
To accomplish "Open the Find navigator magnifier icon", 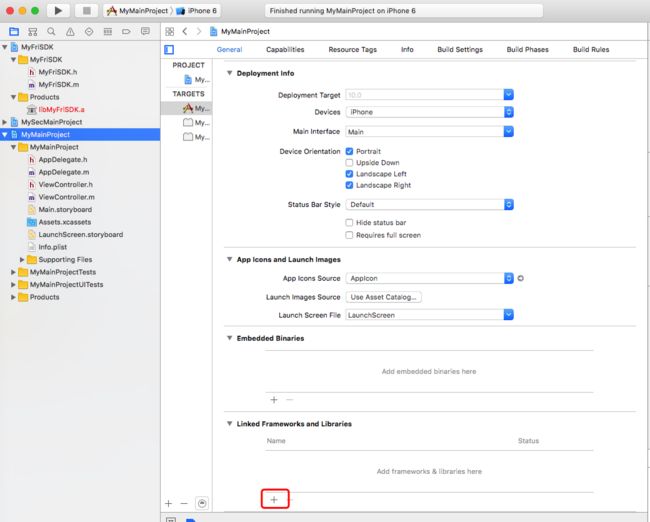I will tap(51, 32).
